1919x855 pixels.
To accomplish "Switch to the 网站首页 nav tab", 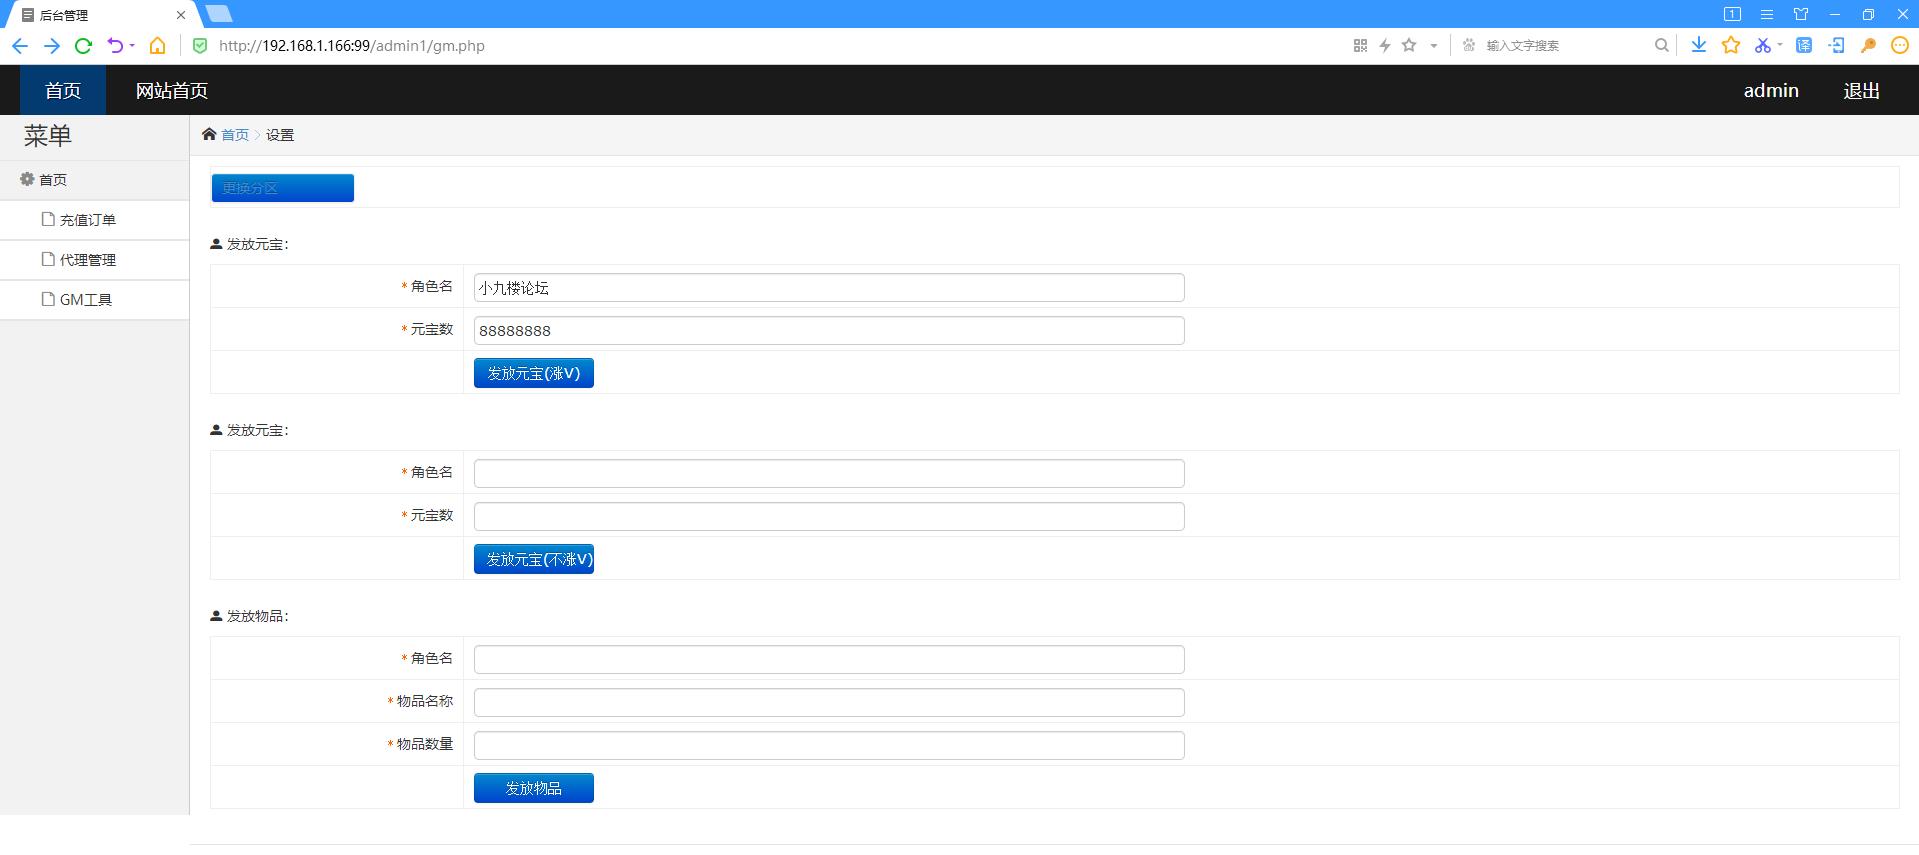I will tap(172, 91).
